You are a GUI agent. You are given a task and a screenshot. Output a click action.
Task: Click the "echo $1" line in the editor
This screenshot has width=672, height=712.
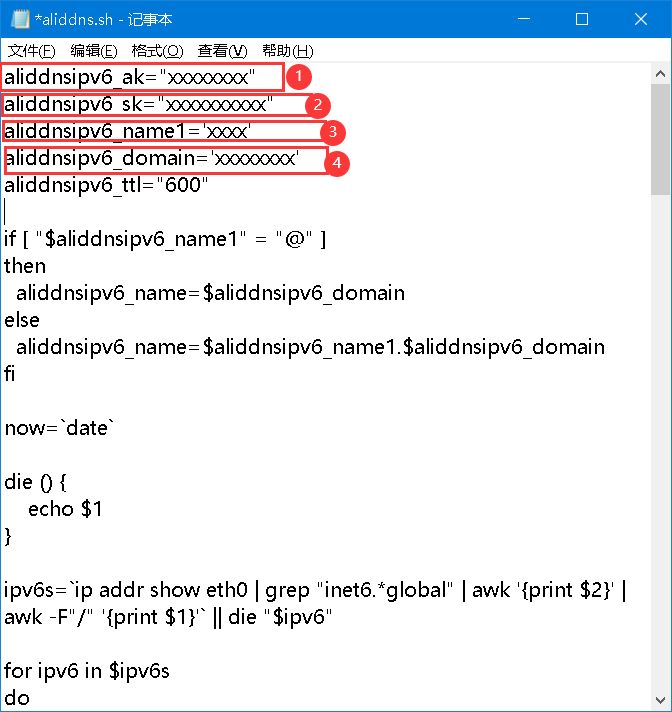pos(65,509)
